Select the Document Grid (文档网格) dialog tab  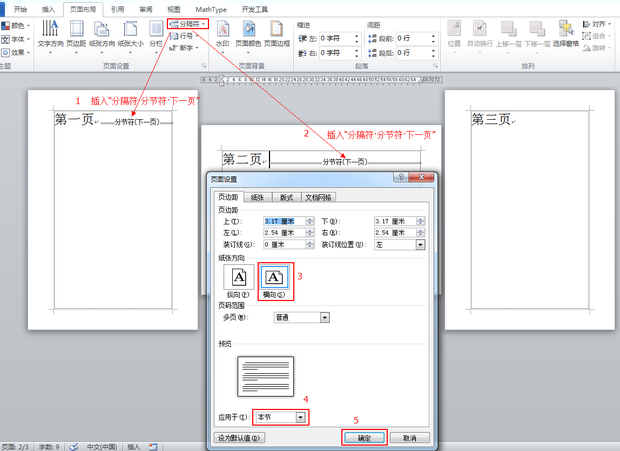(x=318, y=197)
